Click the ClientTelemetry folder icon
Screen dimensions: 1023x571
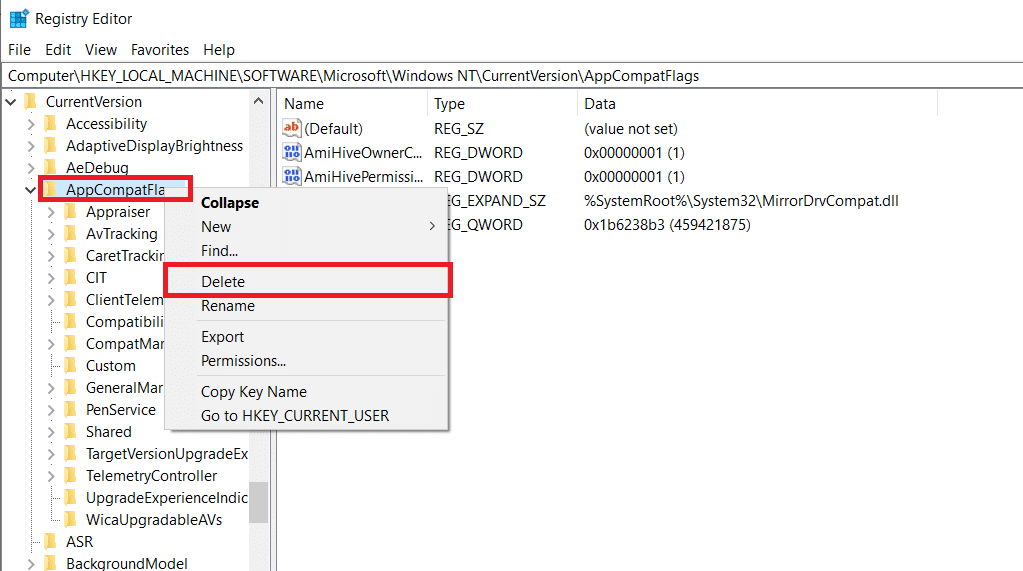click(70, 300)
